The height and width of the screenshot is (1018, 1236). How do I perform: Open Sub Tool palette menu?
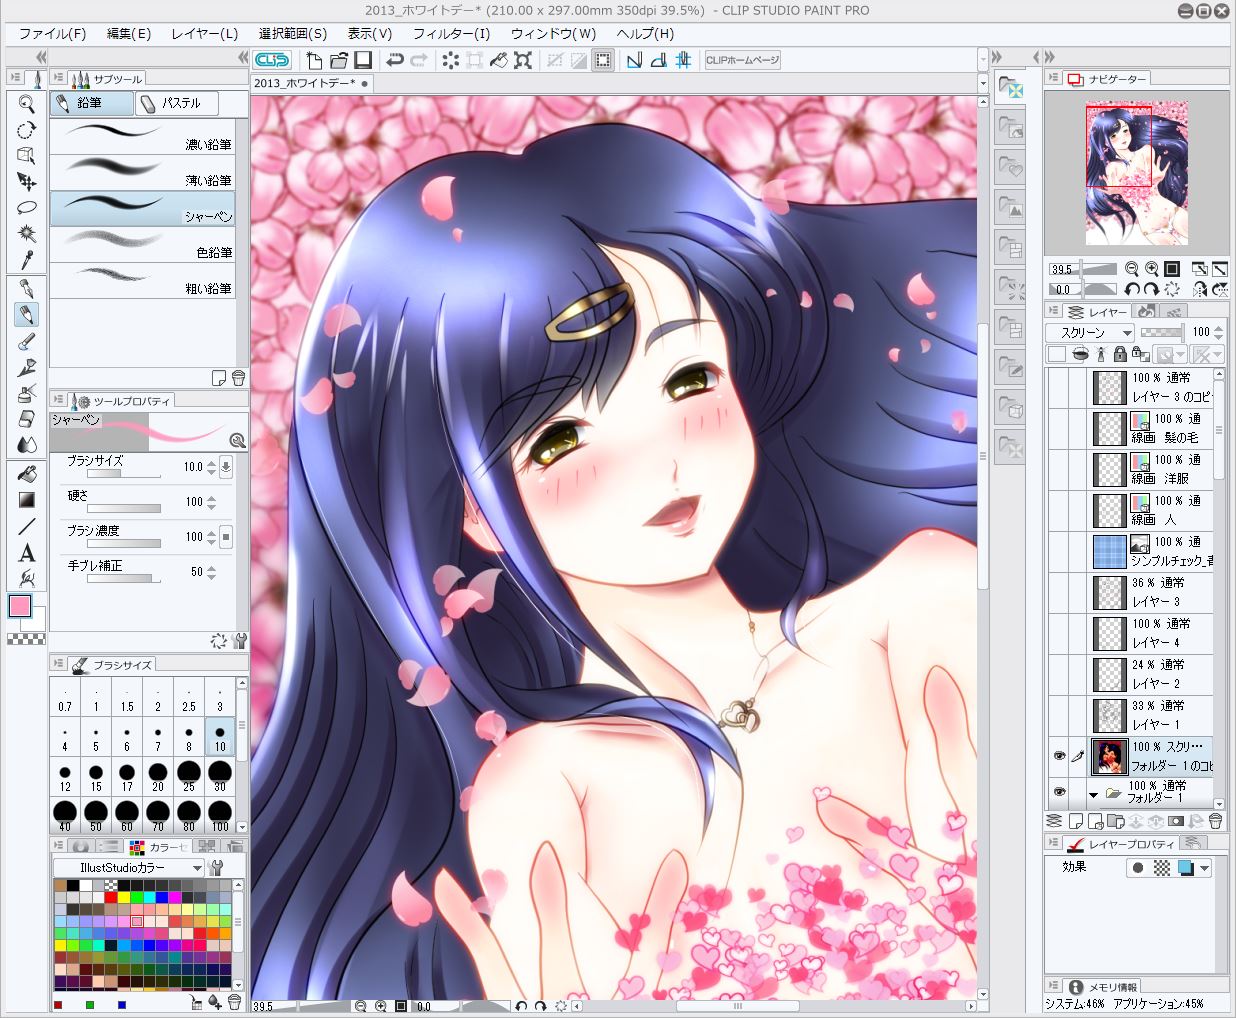[x=58, y=78]
